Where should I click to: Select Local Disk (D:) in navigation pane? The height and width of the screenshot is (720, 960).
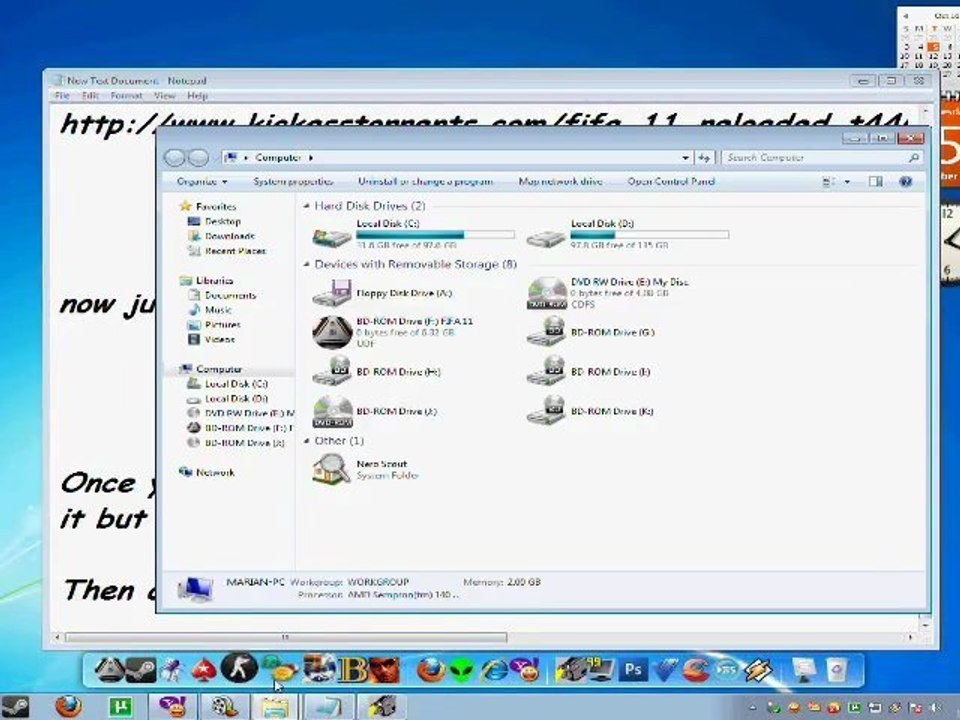[236, 399]
